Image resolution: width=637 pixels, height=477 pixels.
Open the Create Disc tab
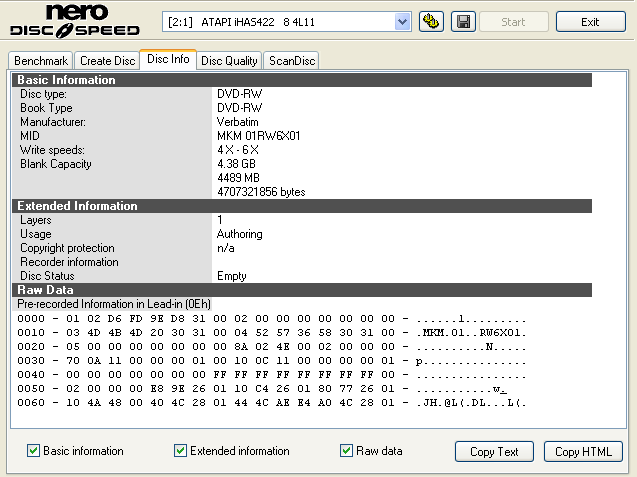107,61
